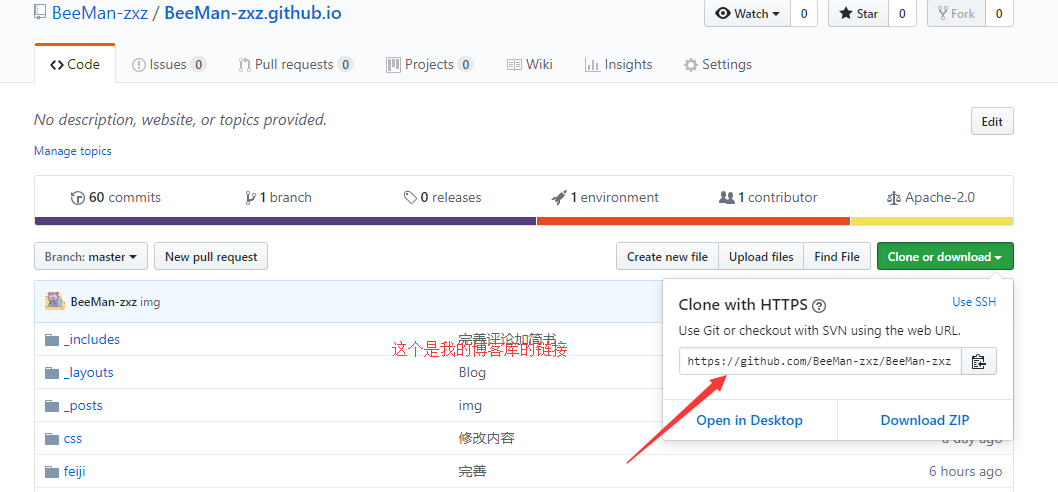View the 0 releases page
This screenshot has height=492, width=1058.
point(443,198)
